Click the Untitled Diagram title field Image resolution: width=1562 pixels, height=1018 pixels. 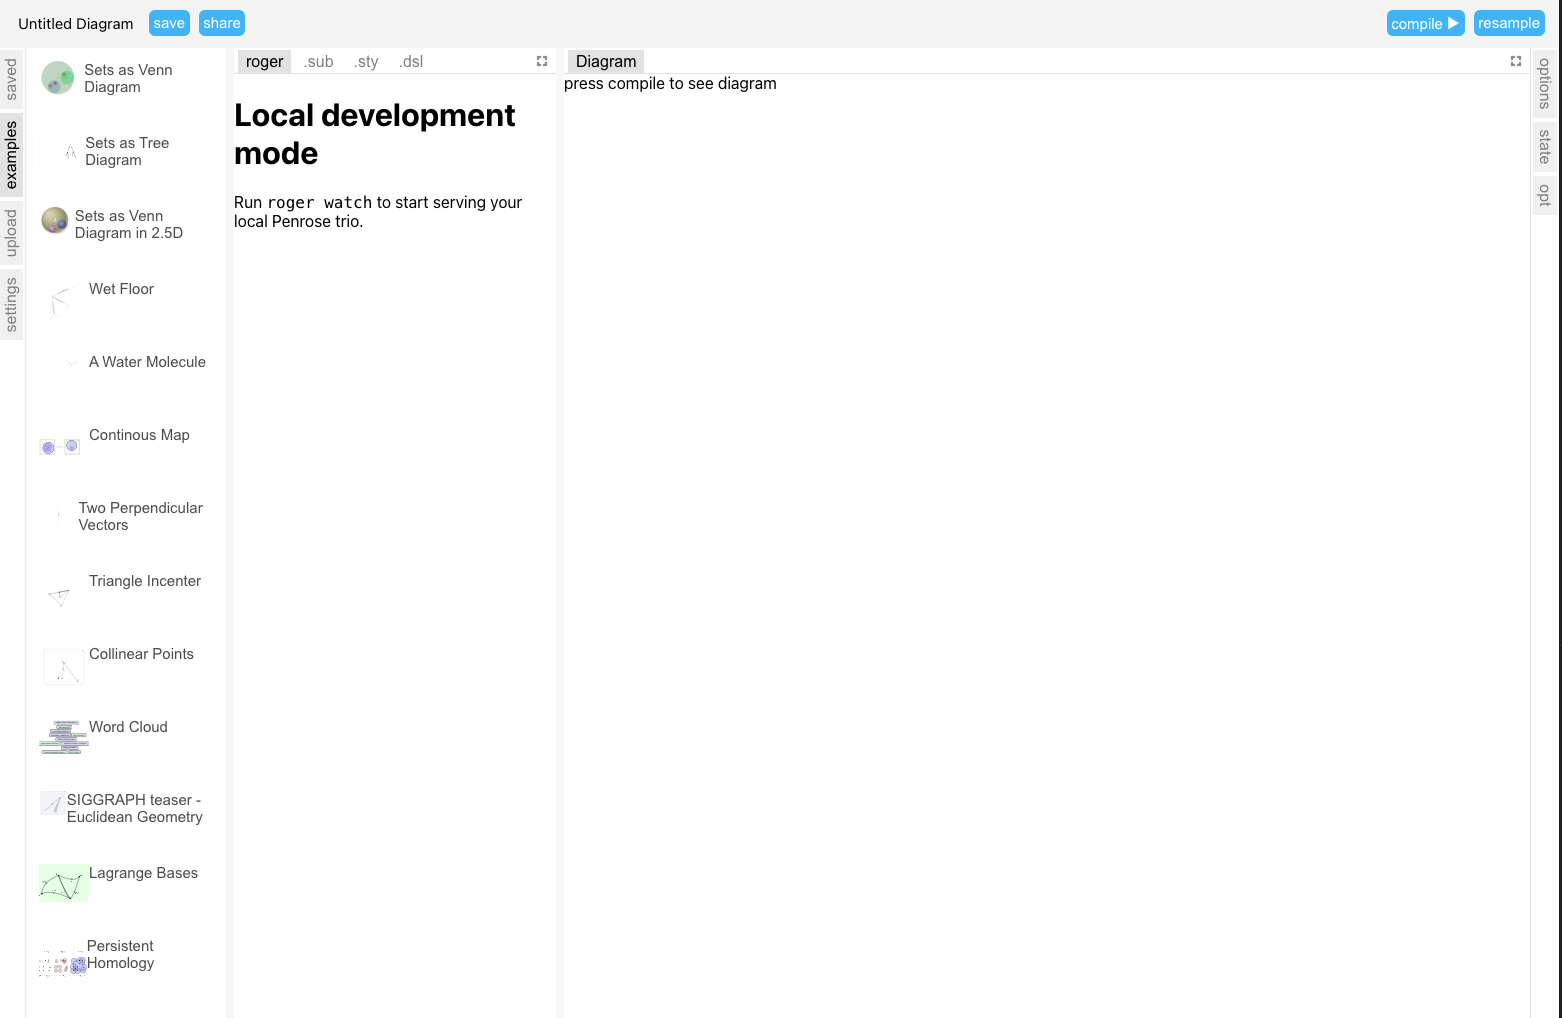click(x=75, y=23)
